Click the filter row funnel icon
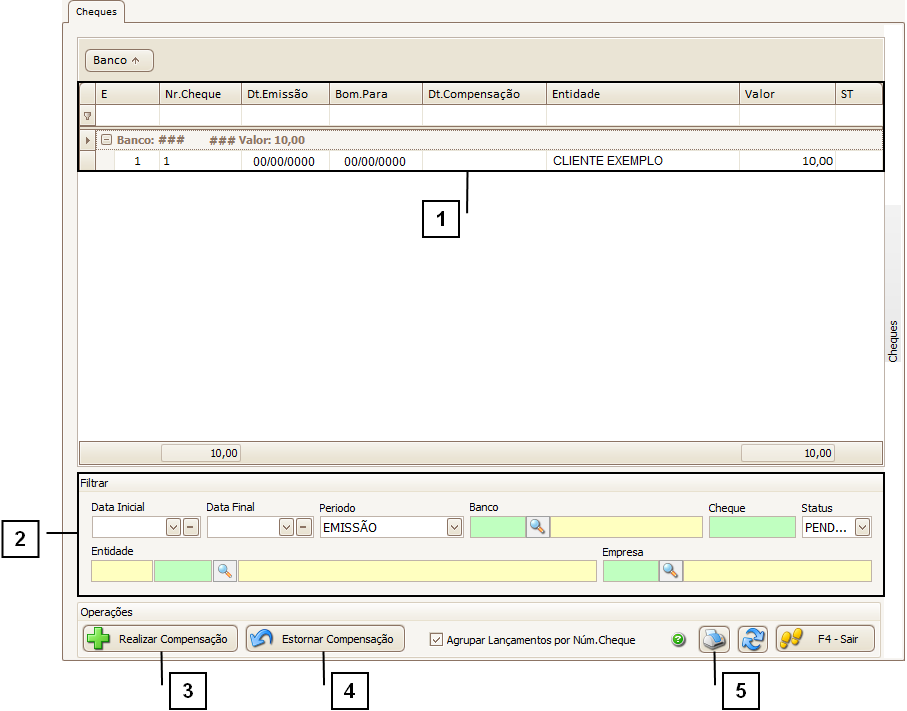 (87, 116)
